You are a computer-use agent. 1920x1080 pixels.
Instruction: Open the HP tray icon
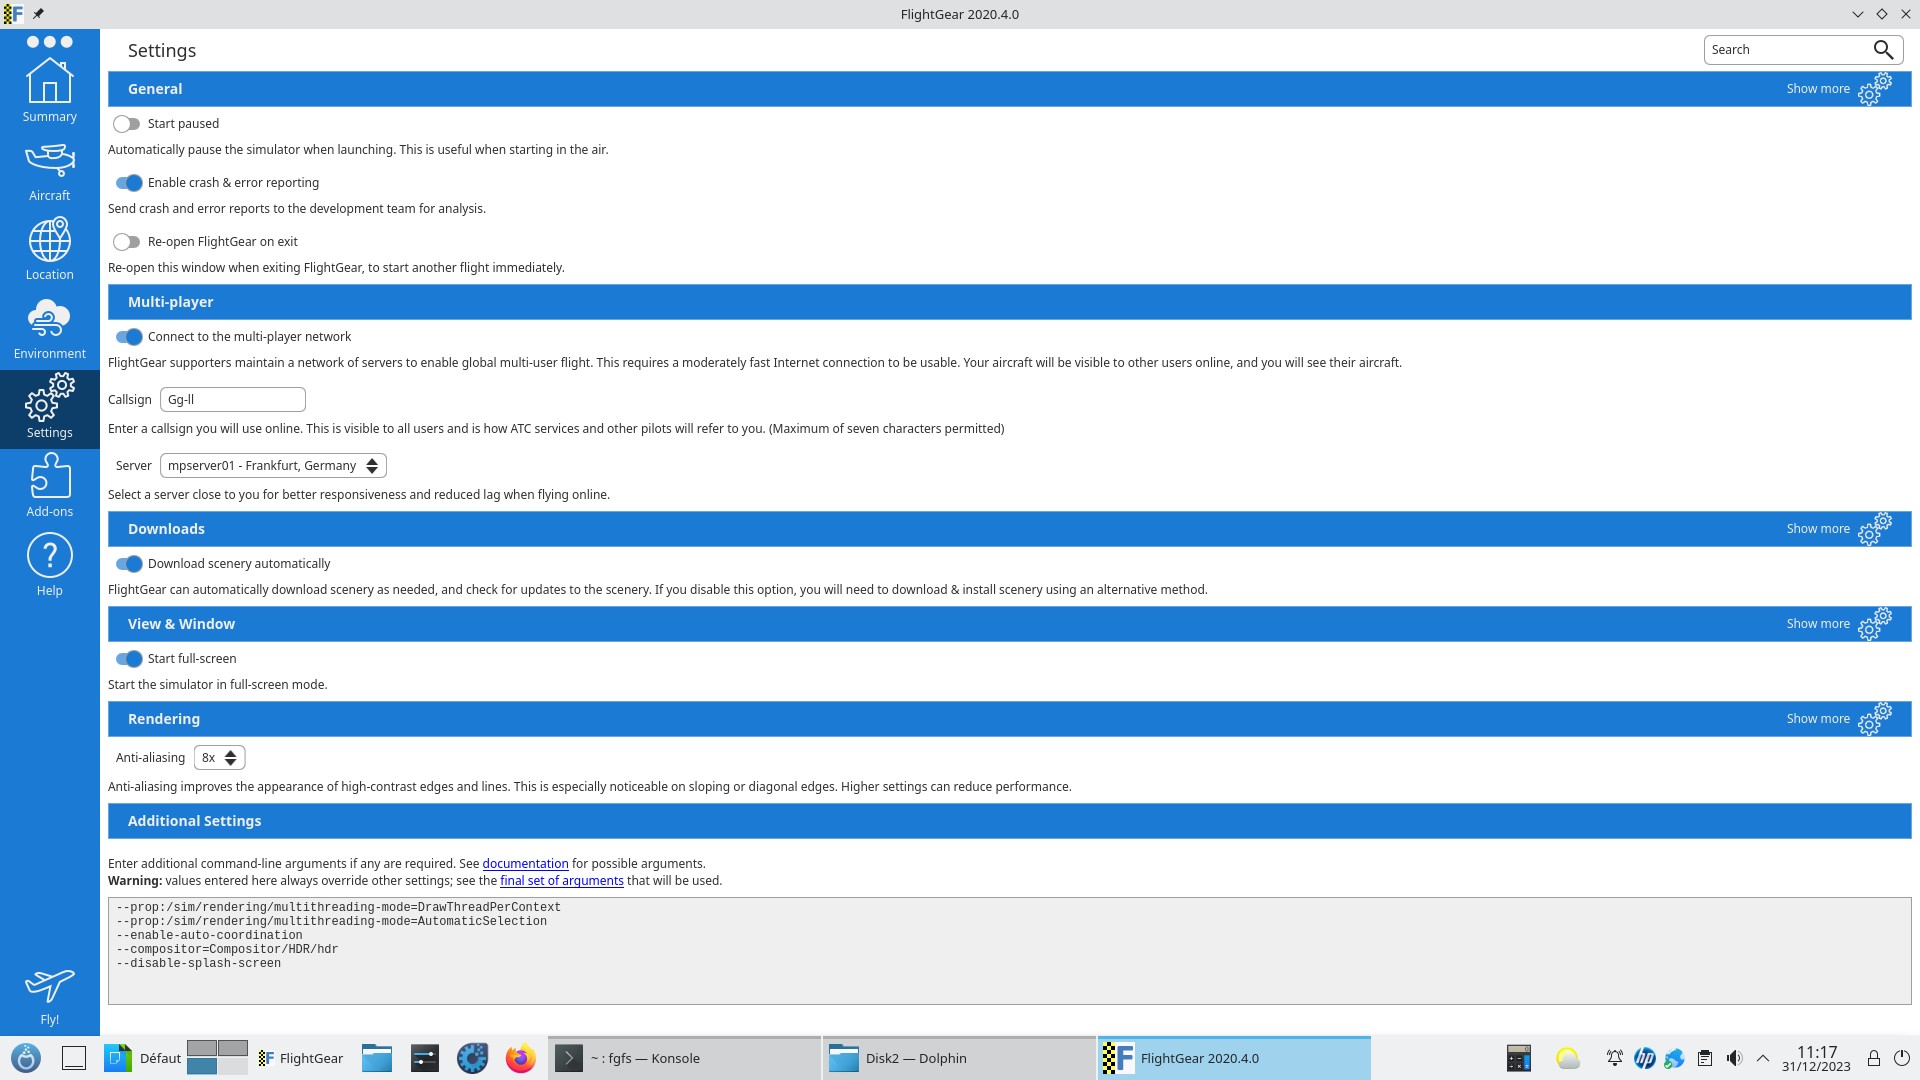point(1644,1058)
